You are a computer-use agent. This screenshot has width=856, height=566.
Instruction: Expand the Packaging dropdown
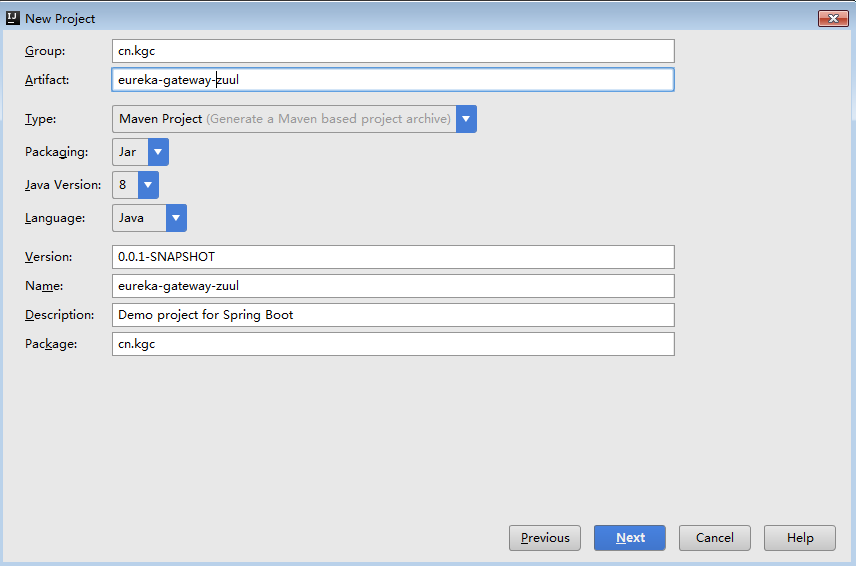click(158, 152)
